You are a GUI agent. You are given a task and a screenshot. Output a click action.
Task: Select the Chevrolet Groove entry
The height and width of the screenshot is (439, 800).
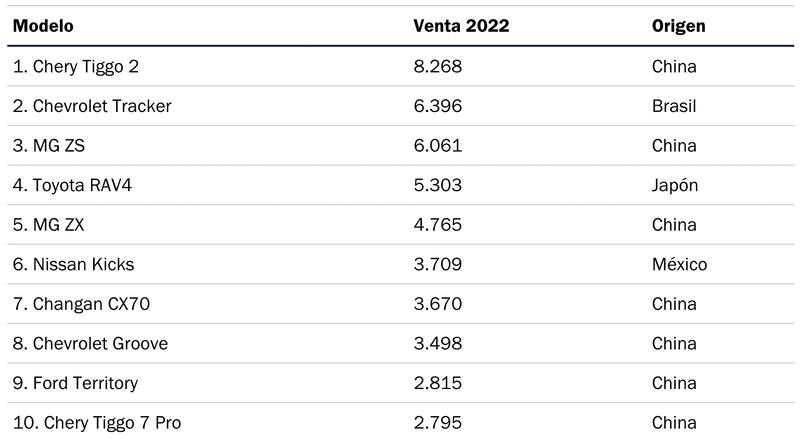click(90, 344)
